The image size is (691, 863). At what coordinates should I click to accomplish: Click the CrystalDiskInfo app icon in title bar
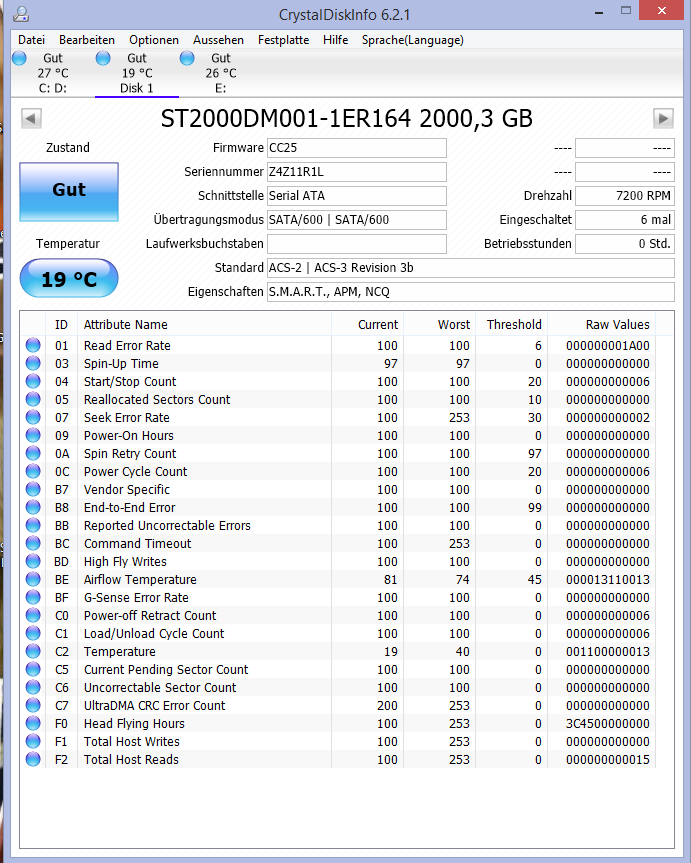tap(21, 14)
